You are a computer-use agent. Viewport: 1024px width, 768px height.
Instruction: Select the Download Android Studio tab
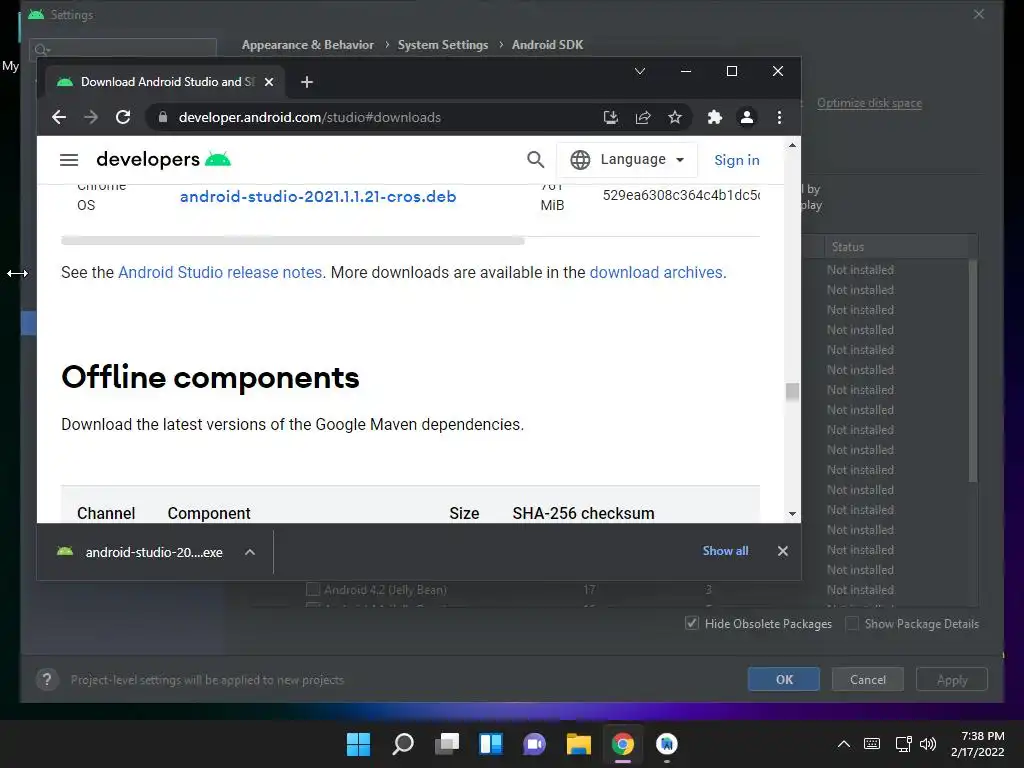point(163,82)
